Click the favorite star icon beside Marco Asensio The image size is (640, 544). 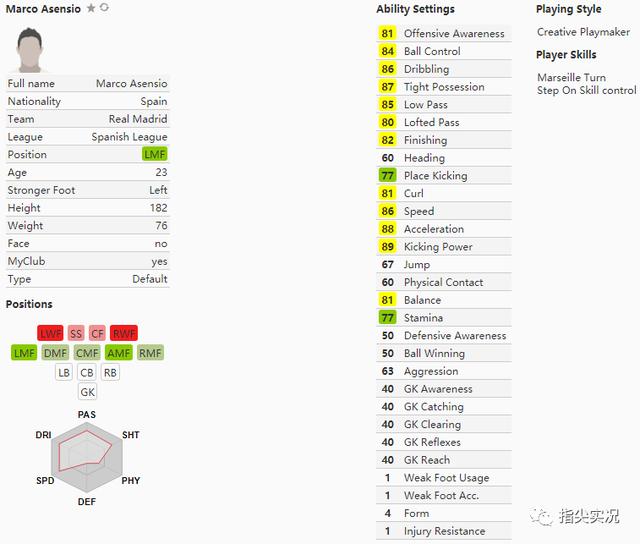(x=91, y=8)
